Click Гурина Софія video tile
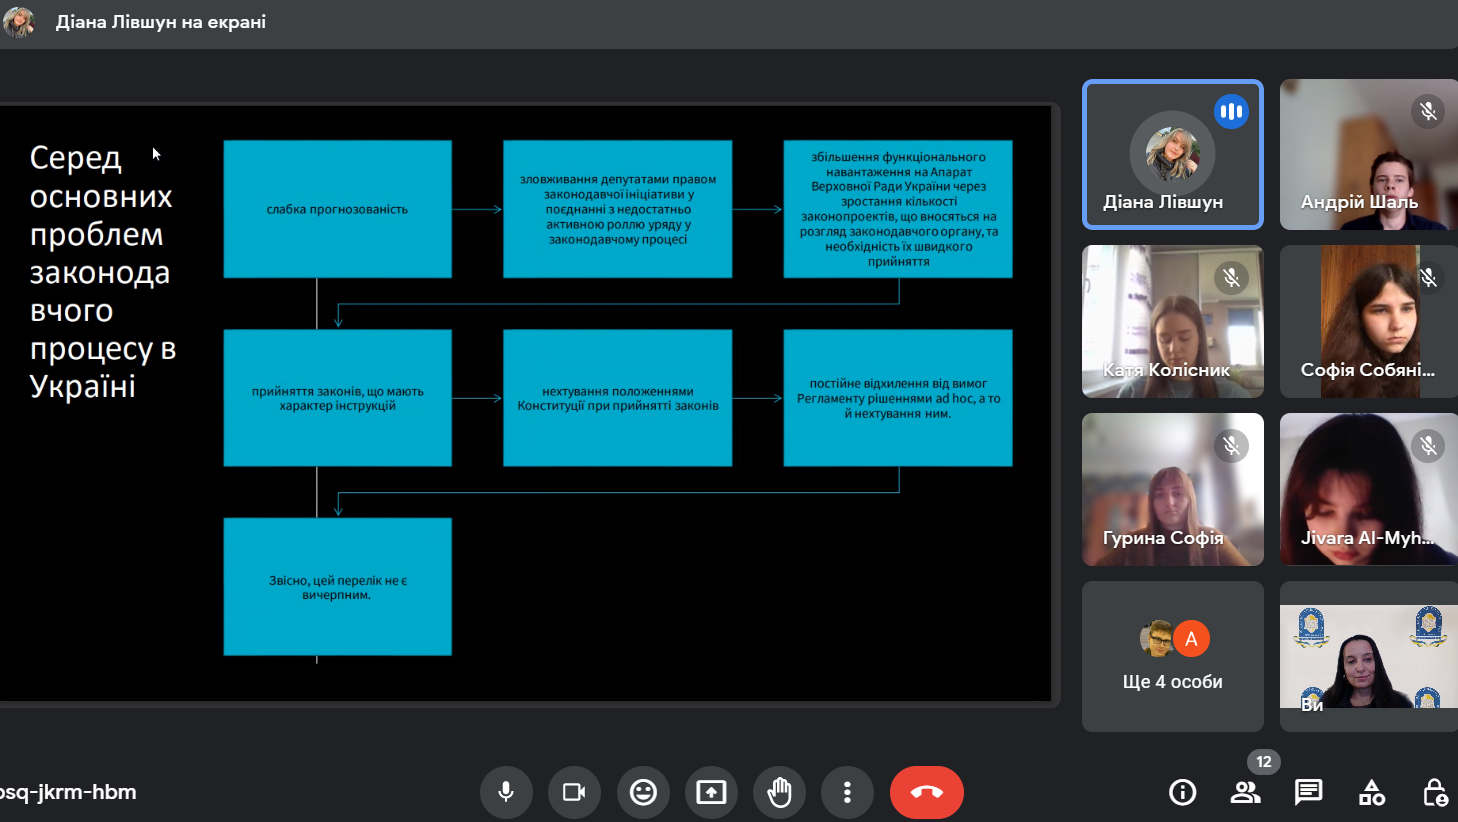Screen dimensions: 1458x822 (1172, 490)
